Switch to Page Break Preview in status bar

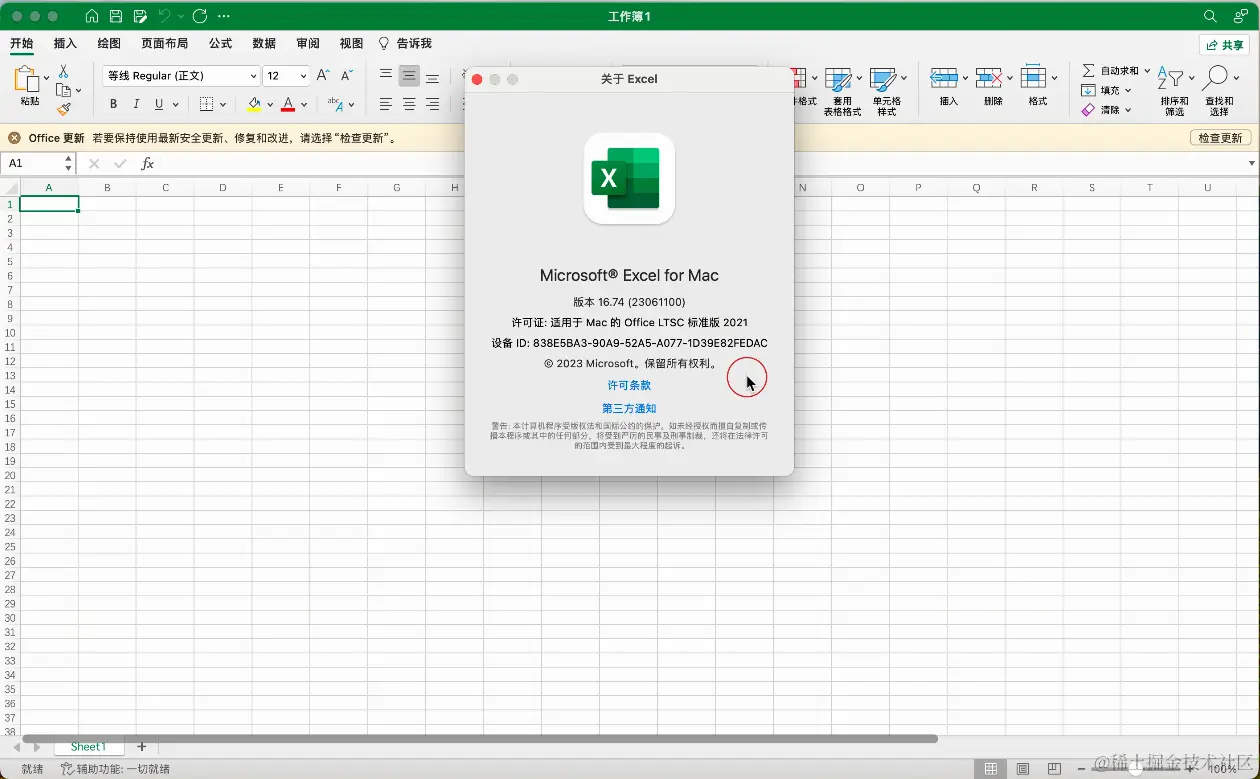pyautogui.click(x=1055, y=769)
